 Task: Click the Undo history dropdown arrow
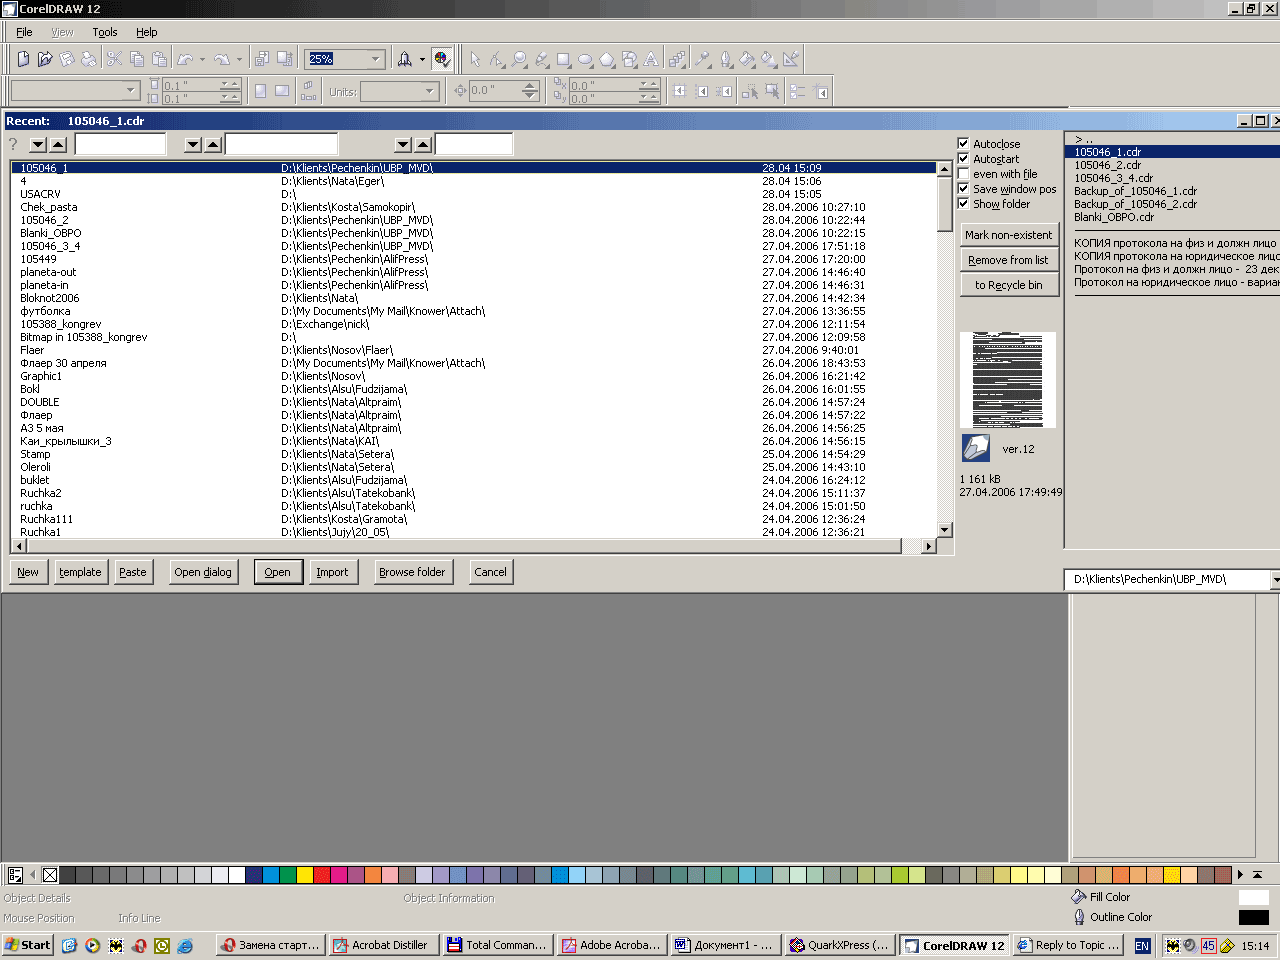[x=201, y=59]
